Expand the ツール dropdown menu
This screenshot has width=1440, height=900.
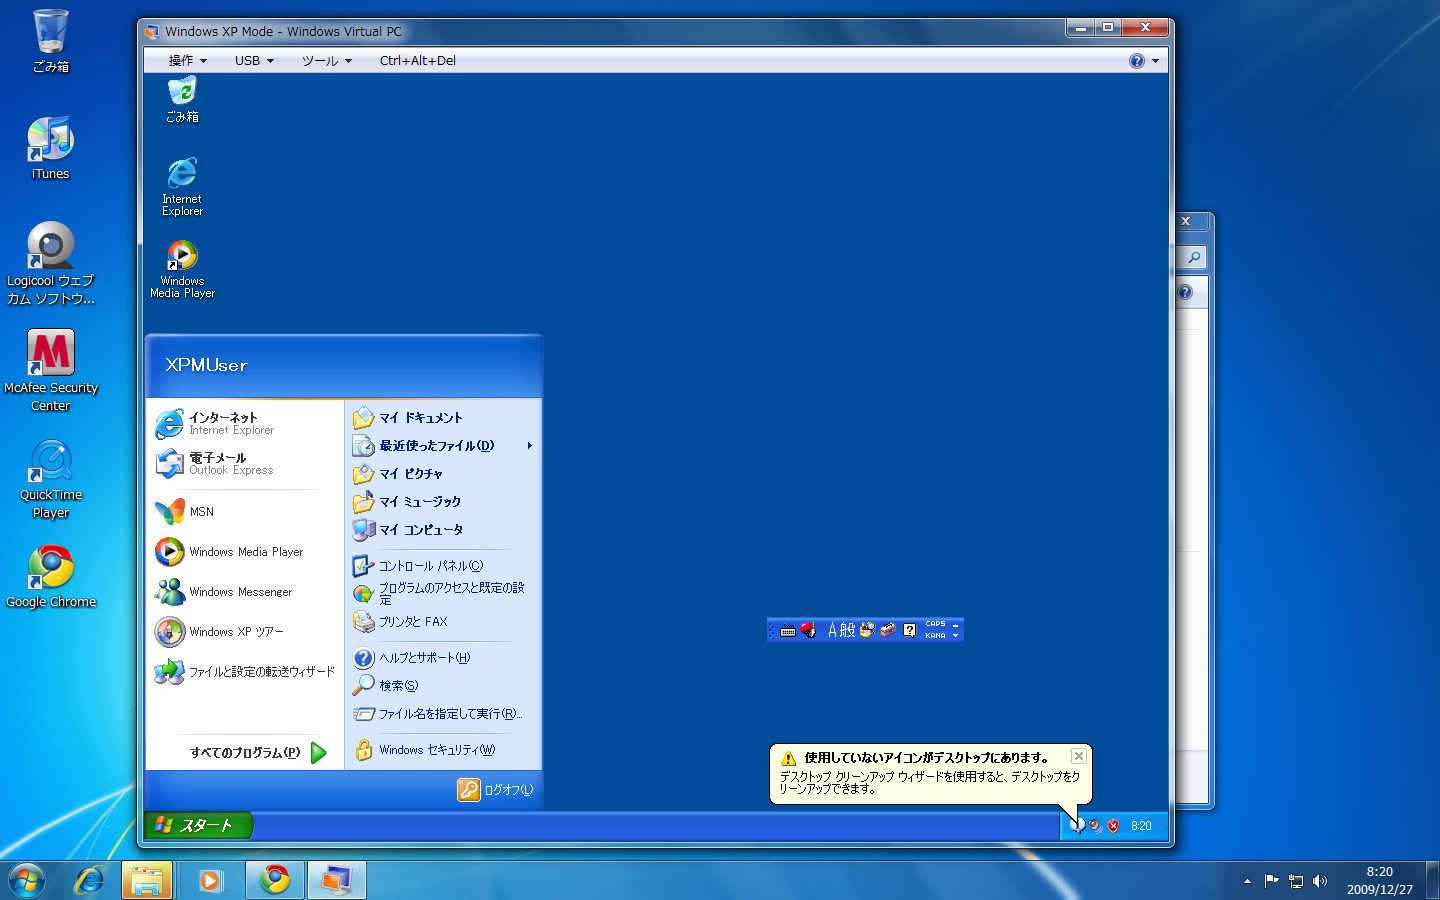[327, 61]
